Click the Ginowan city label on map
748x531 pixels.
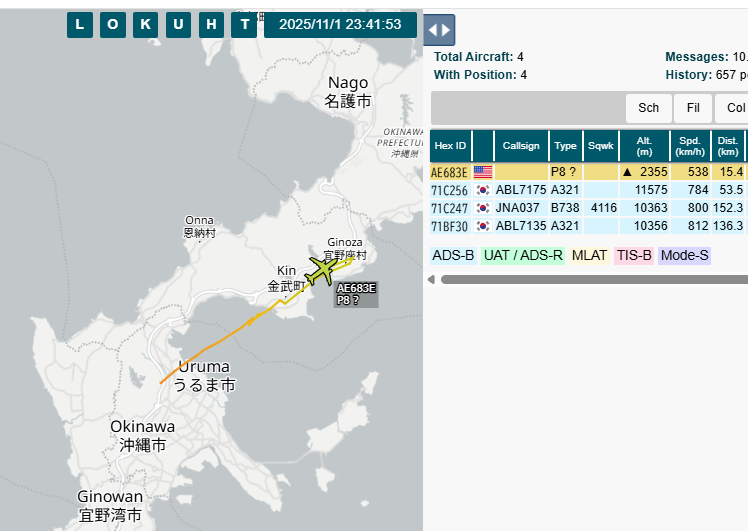tap(110, 506)
